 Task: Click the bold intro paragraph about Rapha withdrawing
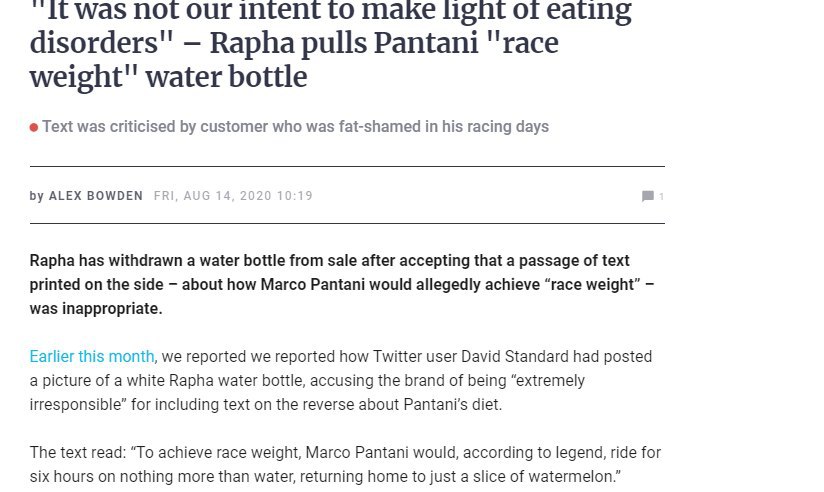pos(342,284)
